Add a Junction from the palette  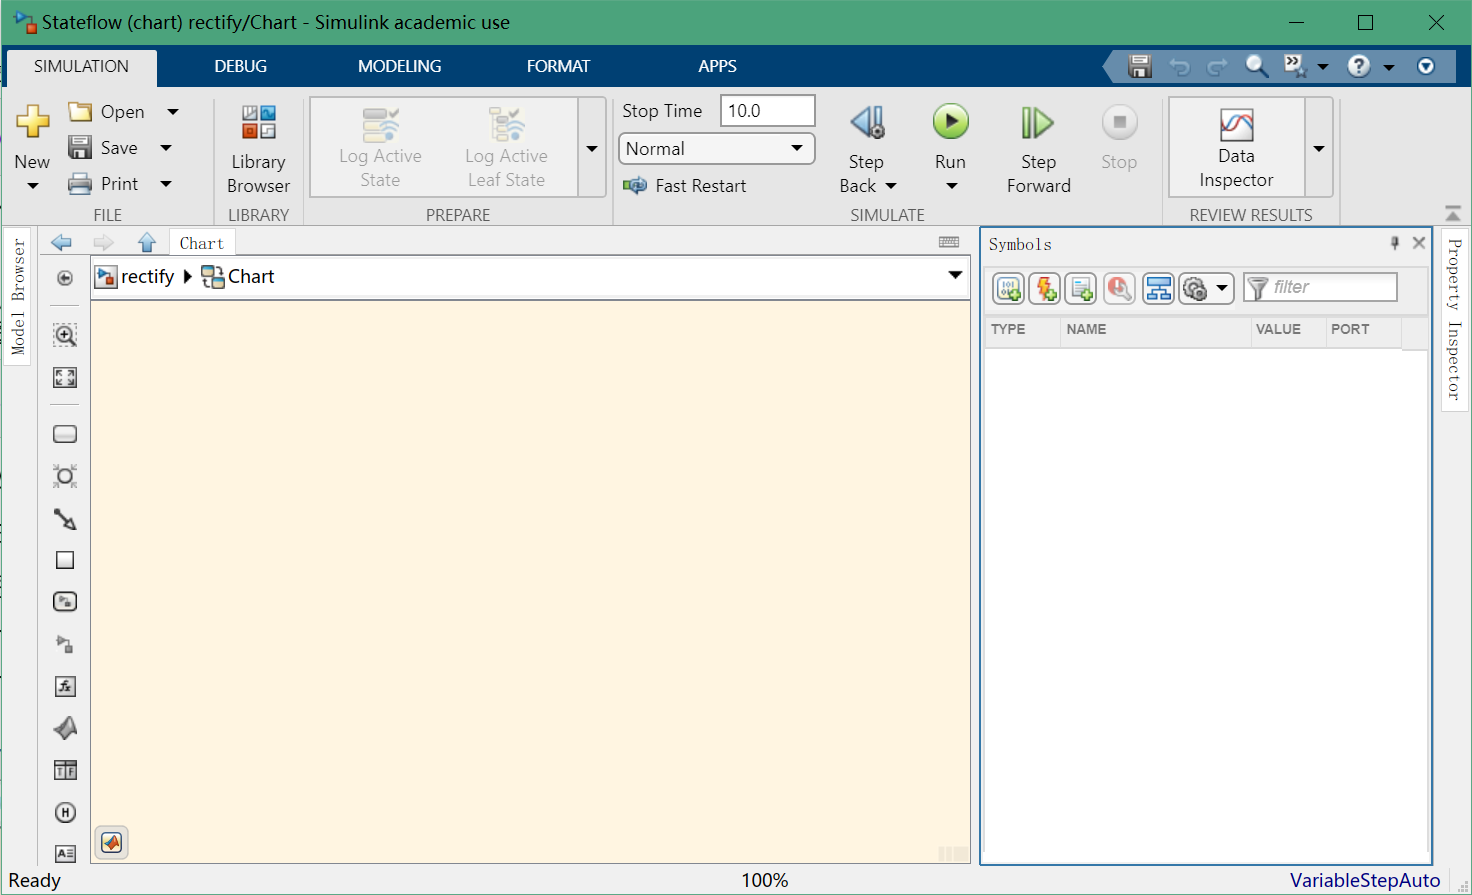(x=65, y=476)
